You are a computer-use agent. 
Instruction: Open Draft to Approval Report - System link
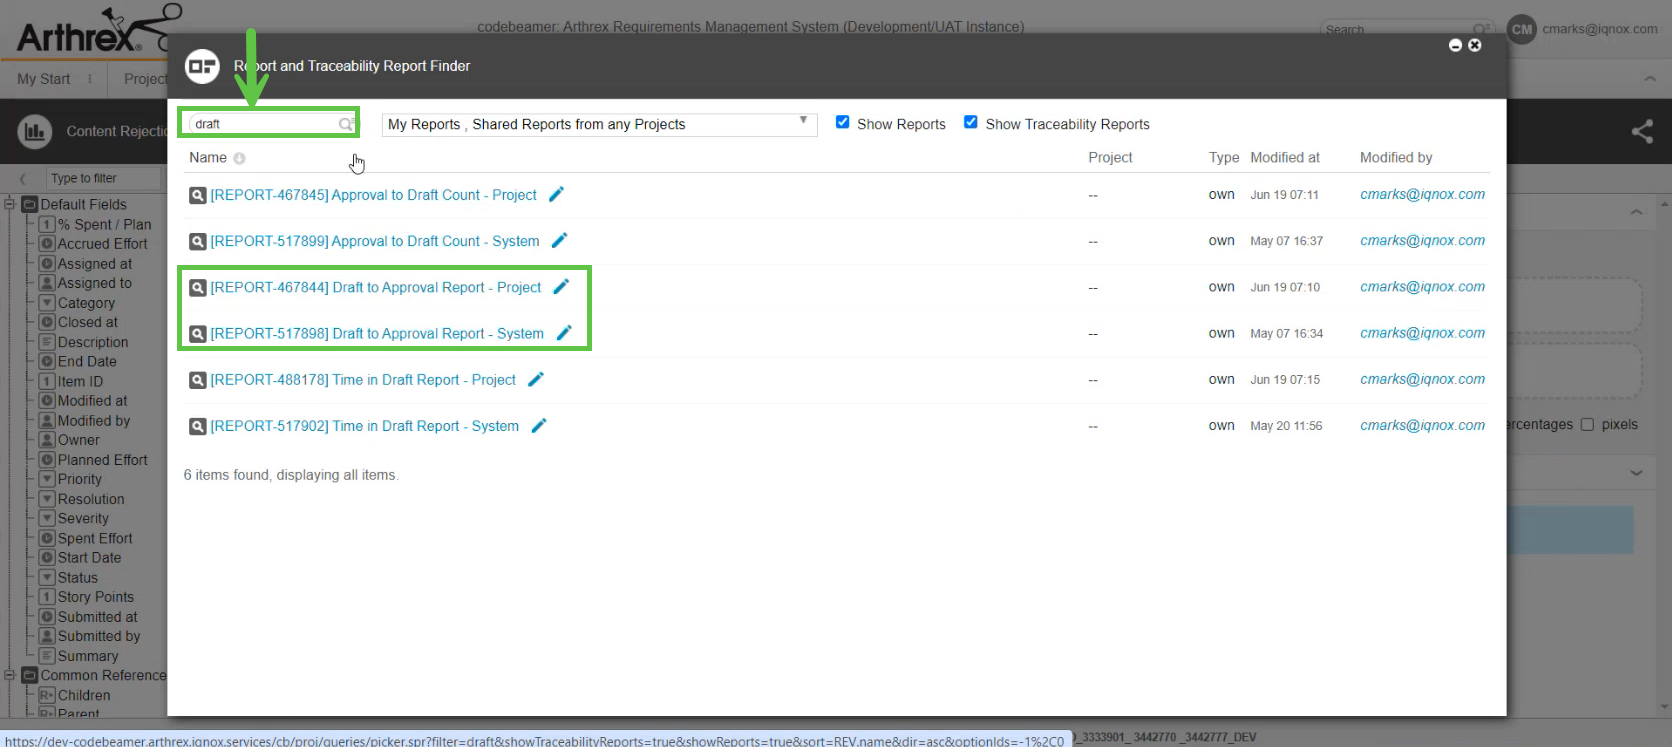pyautogui.click(x=377, y=334)
